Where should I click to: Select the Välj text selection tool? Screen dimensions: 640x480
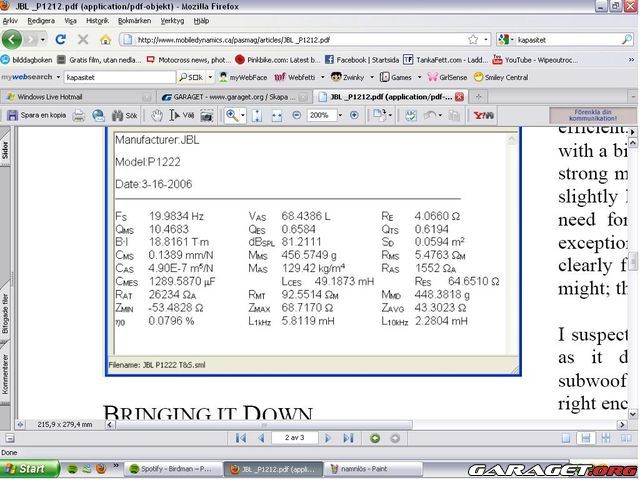pos(181,116)
